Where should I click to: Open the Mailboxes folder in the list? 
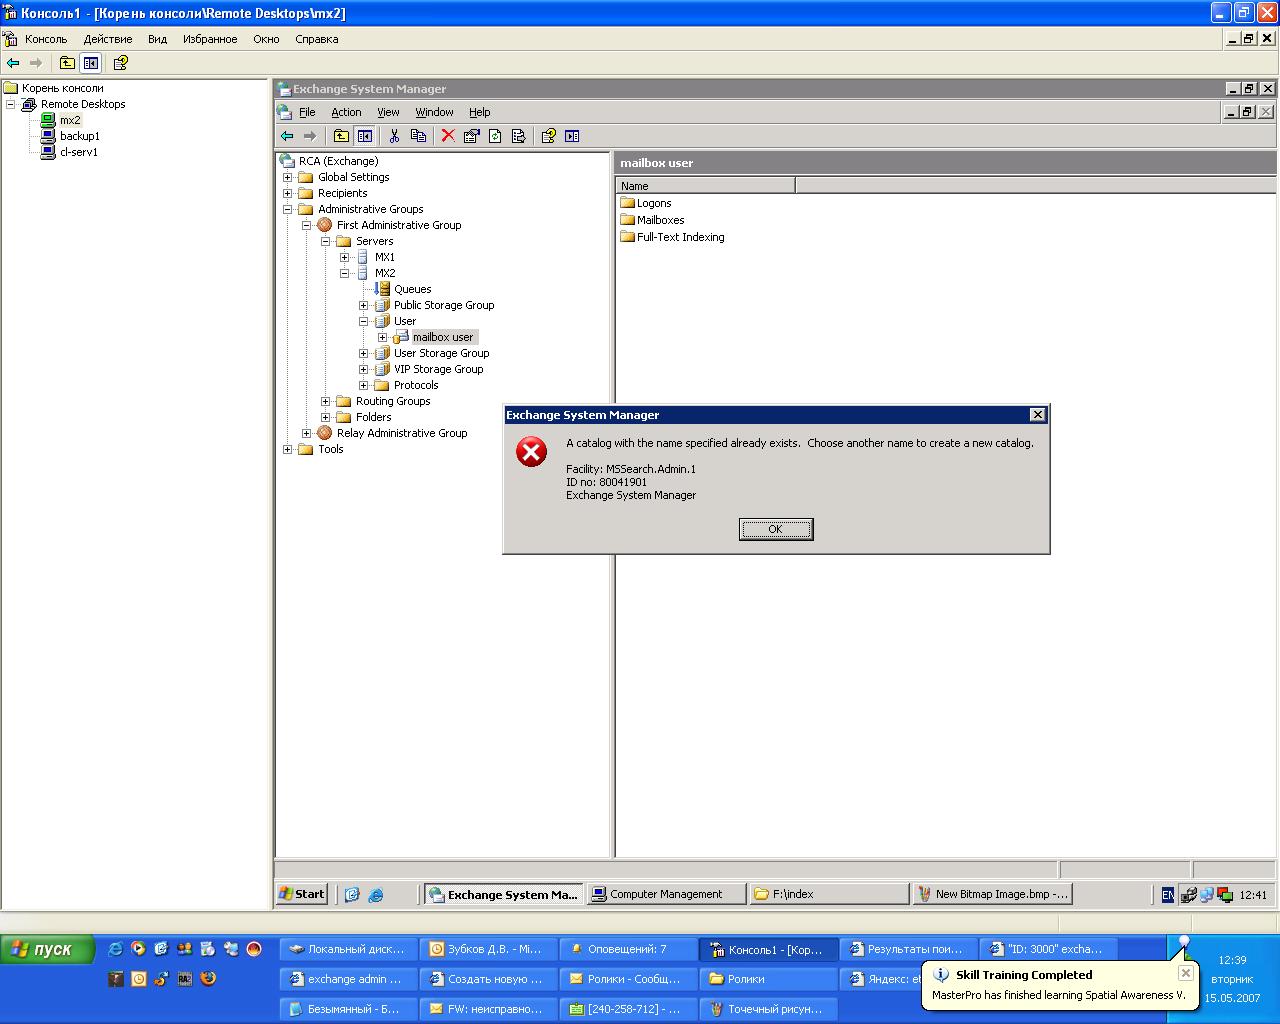click(652, 220)
